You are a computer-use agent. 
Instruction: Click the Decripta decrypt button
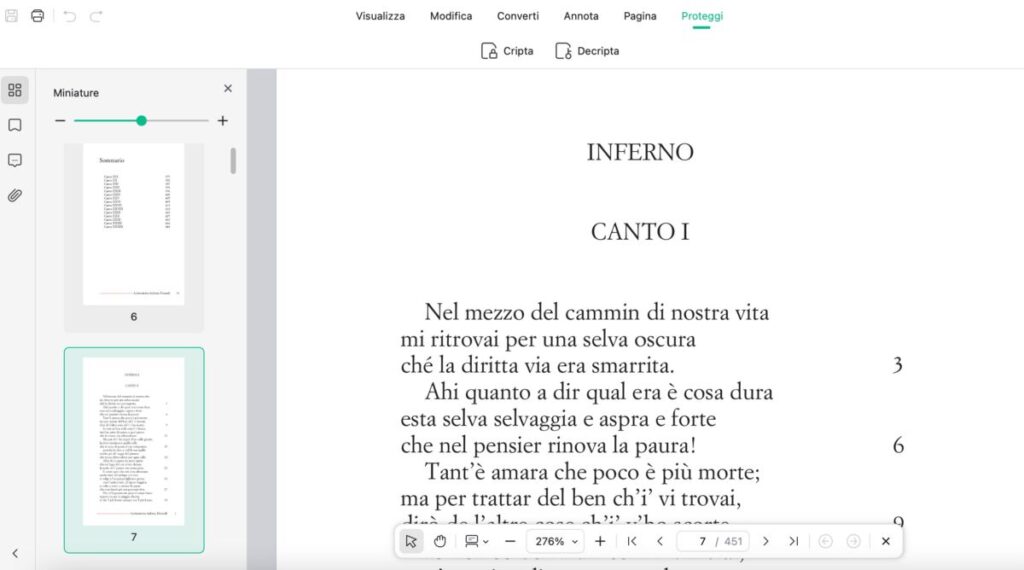pos(587,51)
